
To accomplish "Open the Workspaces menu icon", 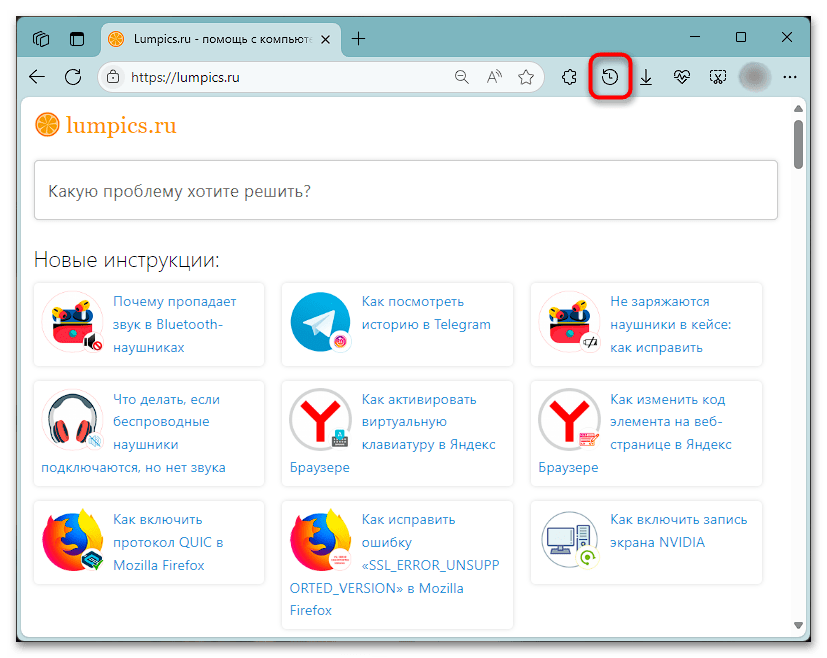I will pyautogui.click(x=41, y=39).
